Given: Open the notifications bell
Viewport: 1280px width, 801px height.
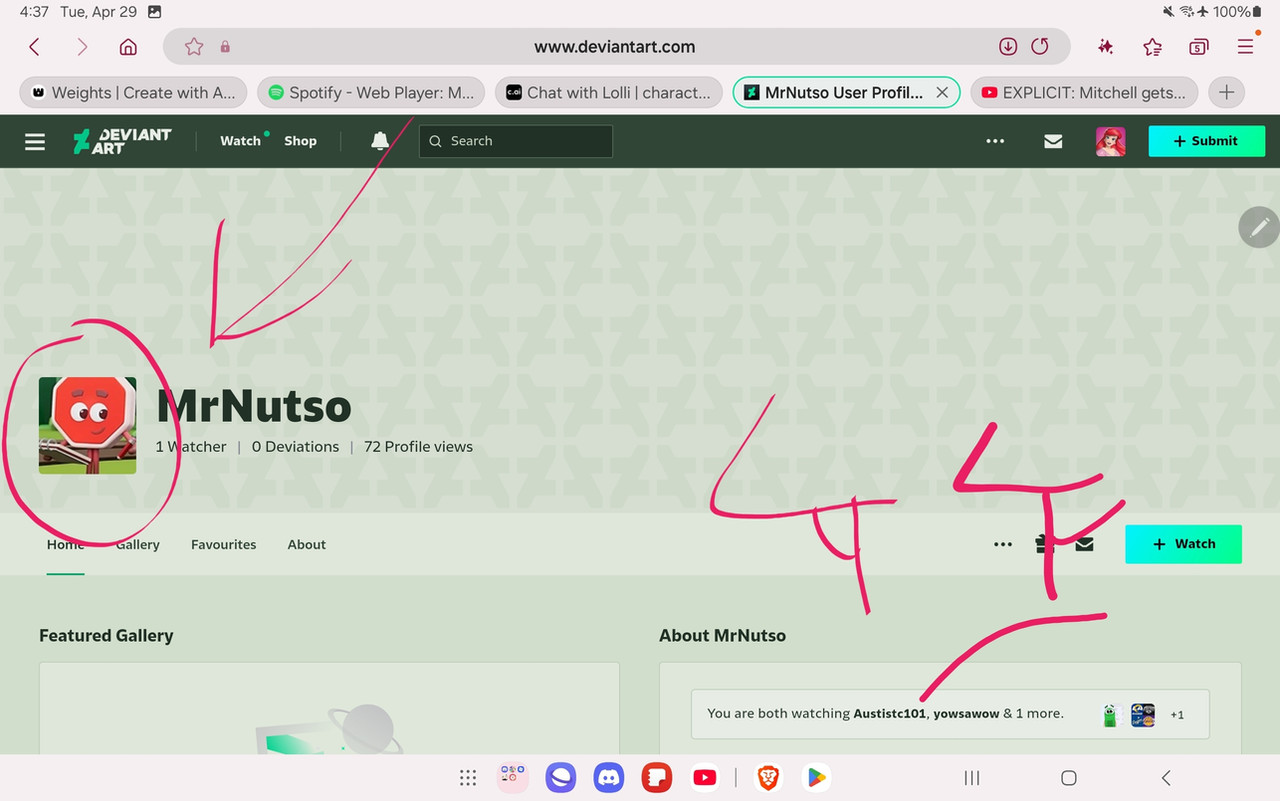Looking at the screenshot, I should click(x=380, y=141).
